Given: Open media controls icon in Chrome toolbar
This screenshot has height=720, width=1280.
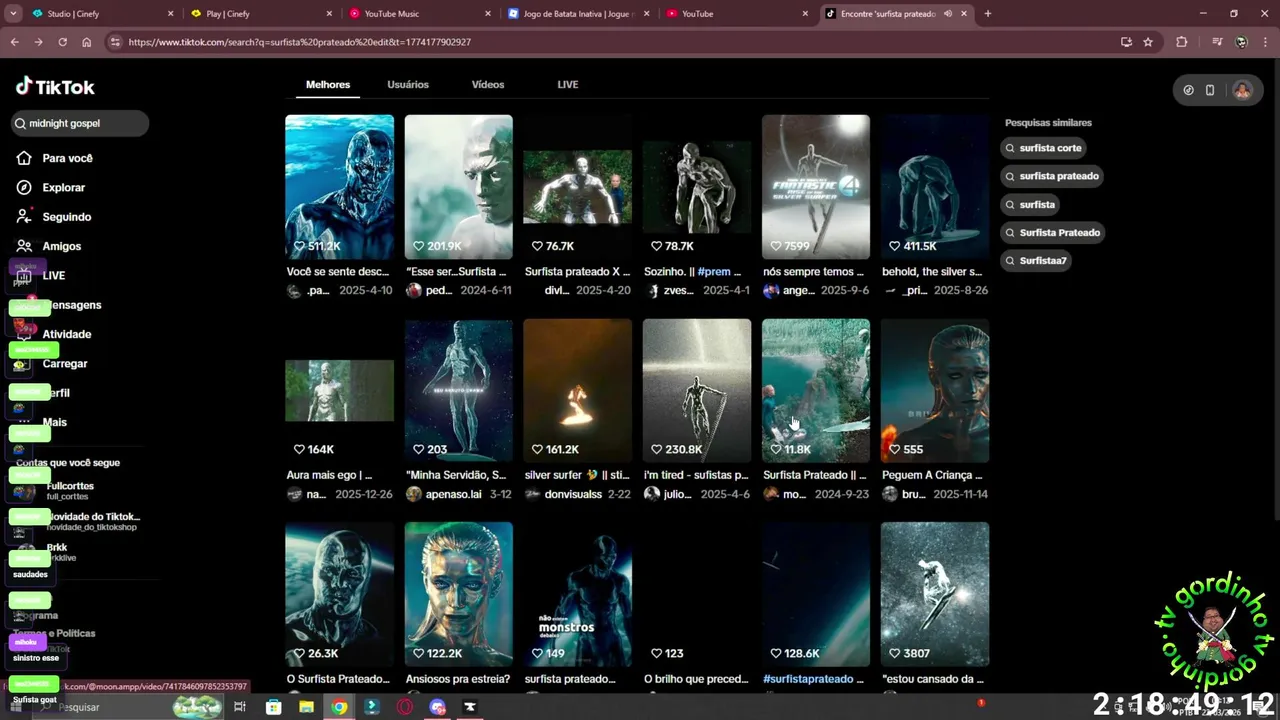Looking at the screenshot, I should [x=1216, y=42].
